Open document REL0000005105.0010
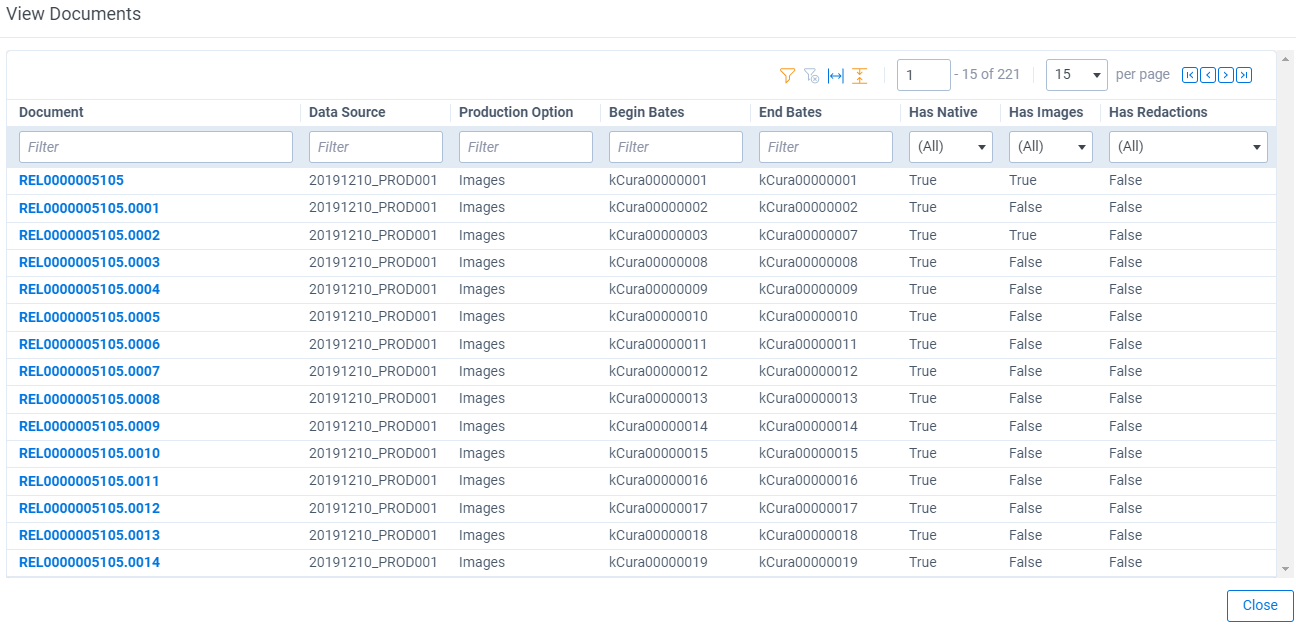Image resolution: width=1296 pixels, height=625 pixels. 89,453
